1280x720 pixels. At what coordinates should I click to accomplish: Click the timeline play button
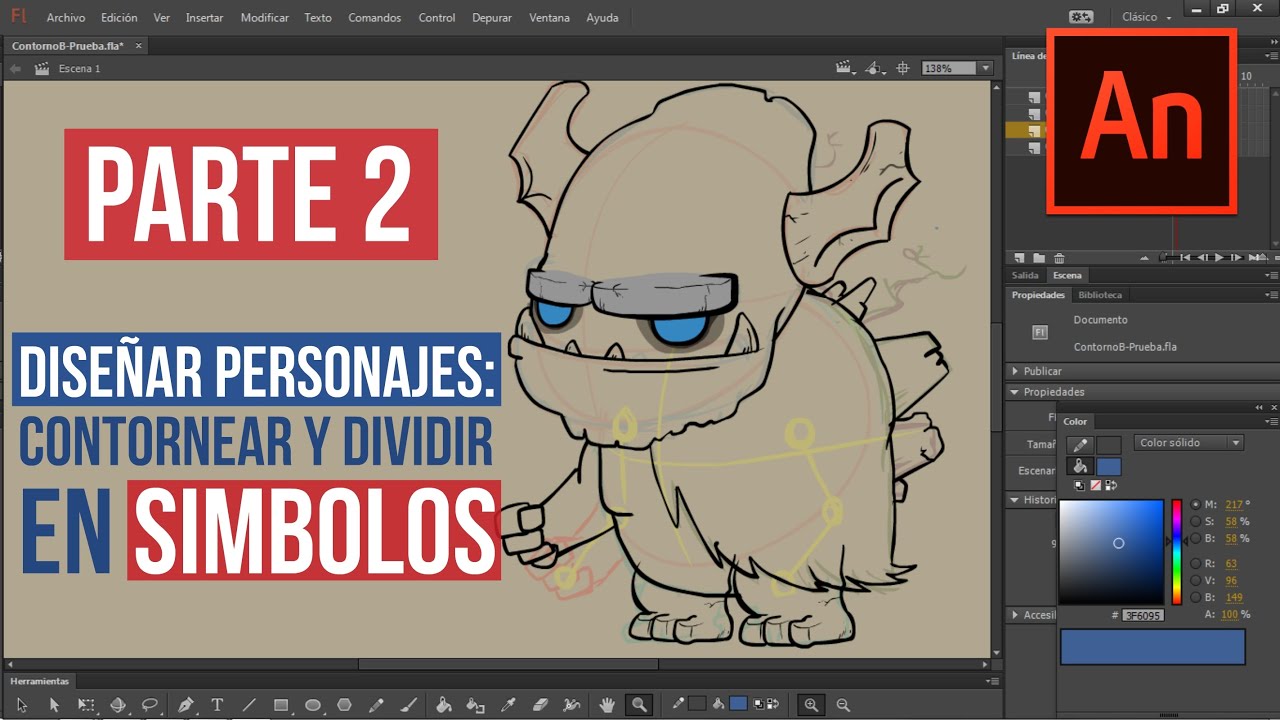point(1219,258)
